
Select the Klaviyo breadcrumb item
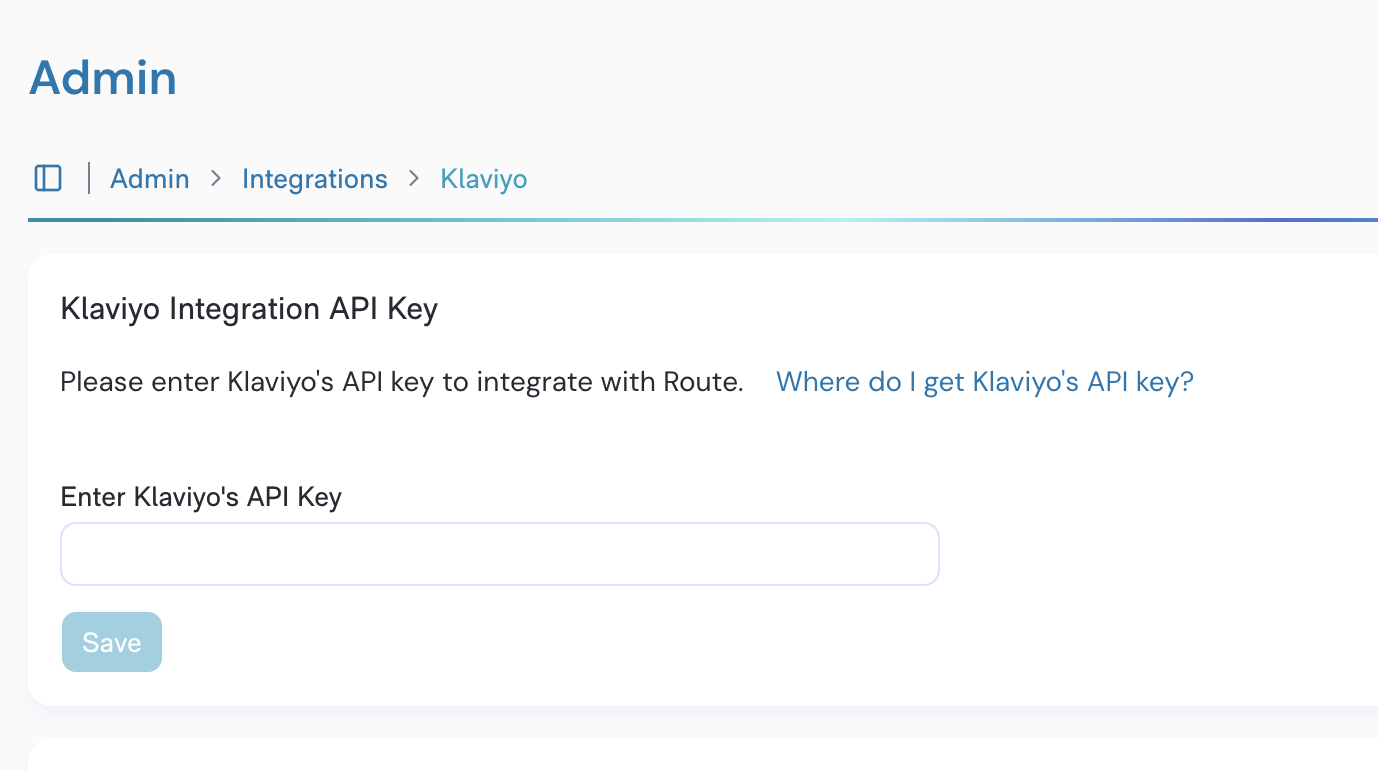click(484, 179)
